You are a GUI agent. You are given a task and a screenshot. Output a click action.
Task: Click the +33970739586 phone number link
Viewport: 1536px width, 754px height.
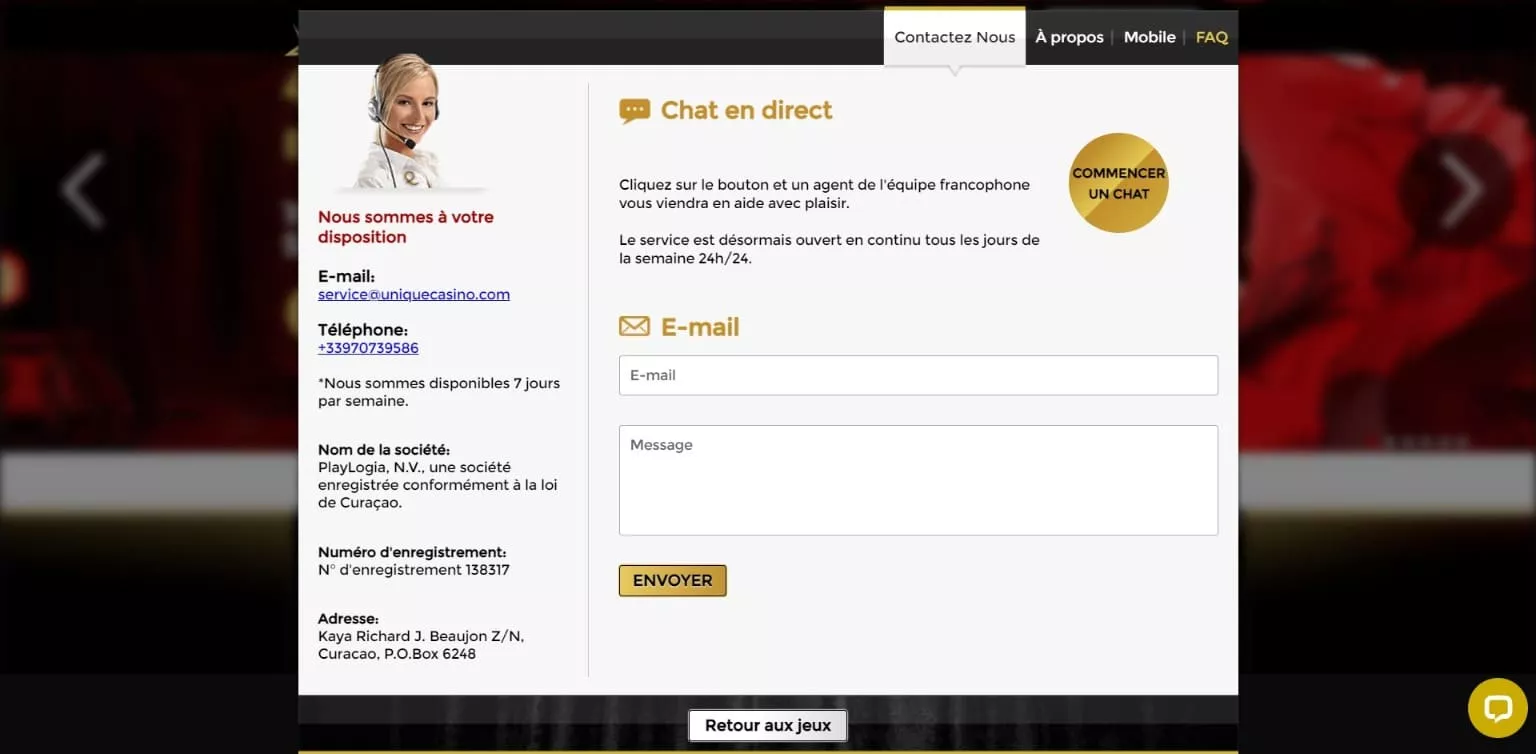[x=368, y=349]
